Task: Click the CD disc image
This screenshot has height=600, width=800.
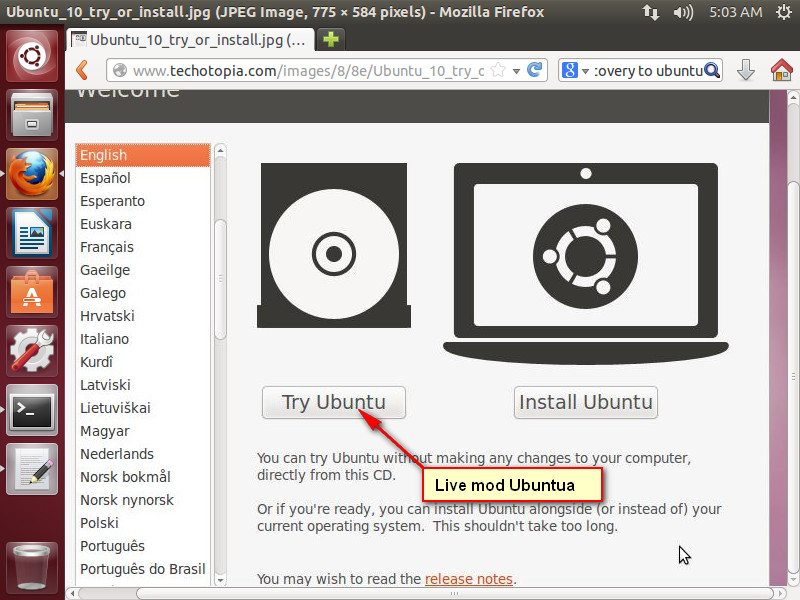Action: [x=334, y=245]
